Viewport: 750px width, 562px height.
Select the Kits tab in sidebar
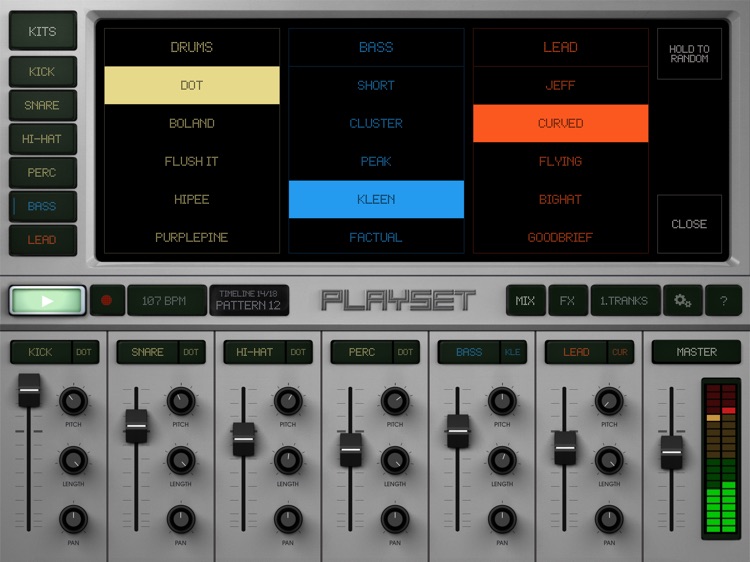[x=42, y=31]
